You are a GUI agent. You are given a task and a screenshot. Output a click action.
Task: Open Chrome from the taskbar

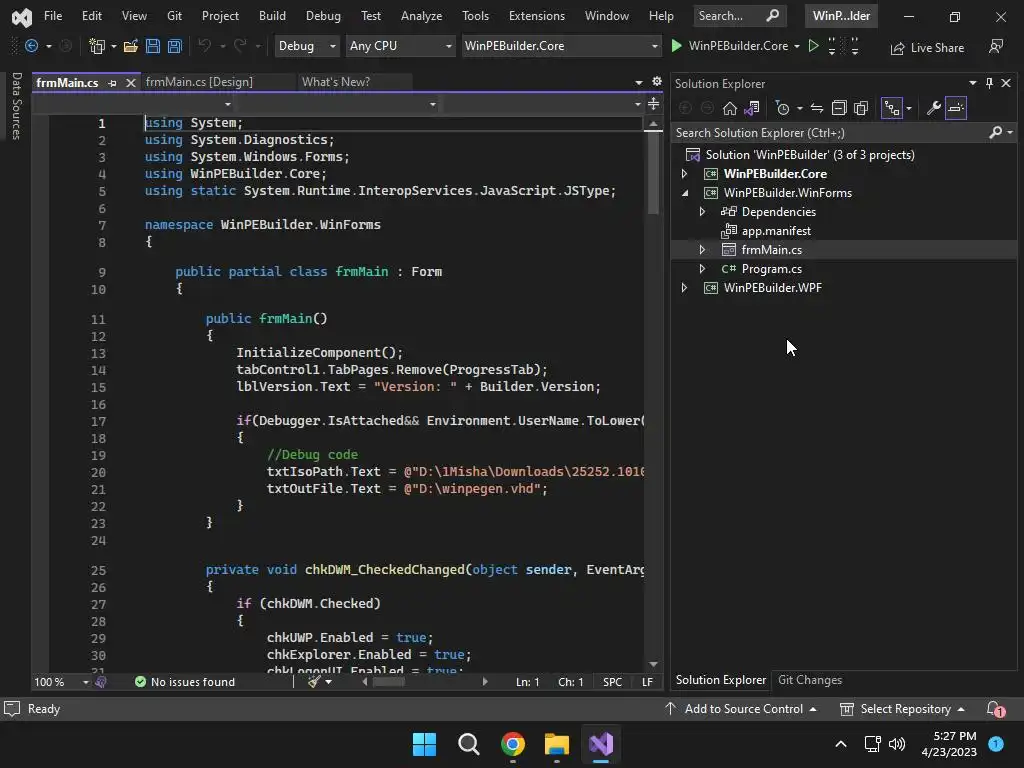[513, 744]
